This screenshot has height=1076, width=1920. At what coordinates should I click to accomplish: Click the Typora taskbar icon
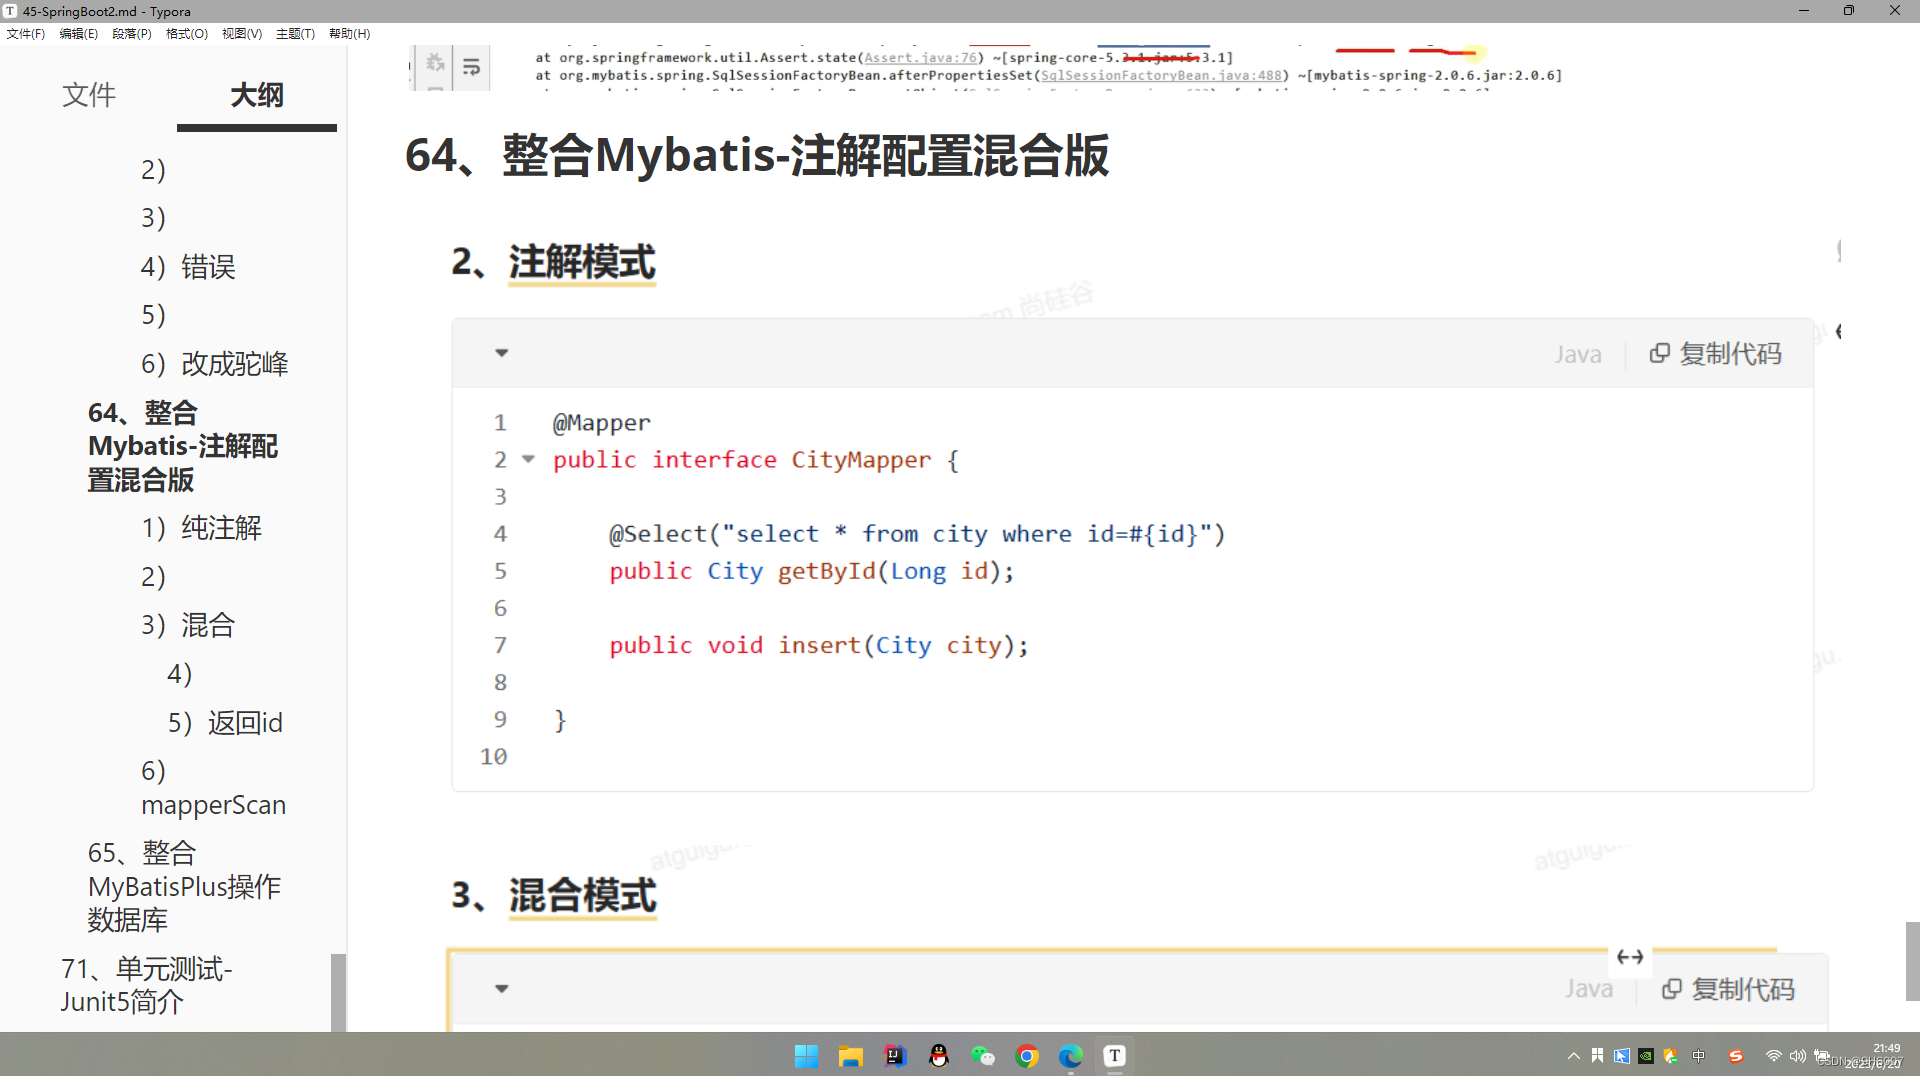pyautogui.click(x=1114, y=1056)
